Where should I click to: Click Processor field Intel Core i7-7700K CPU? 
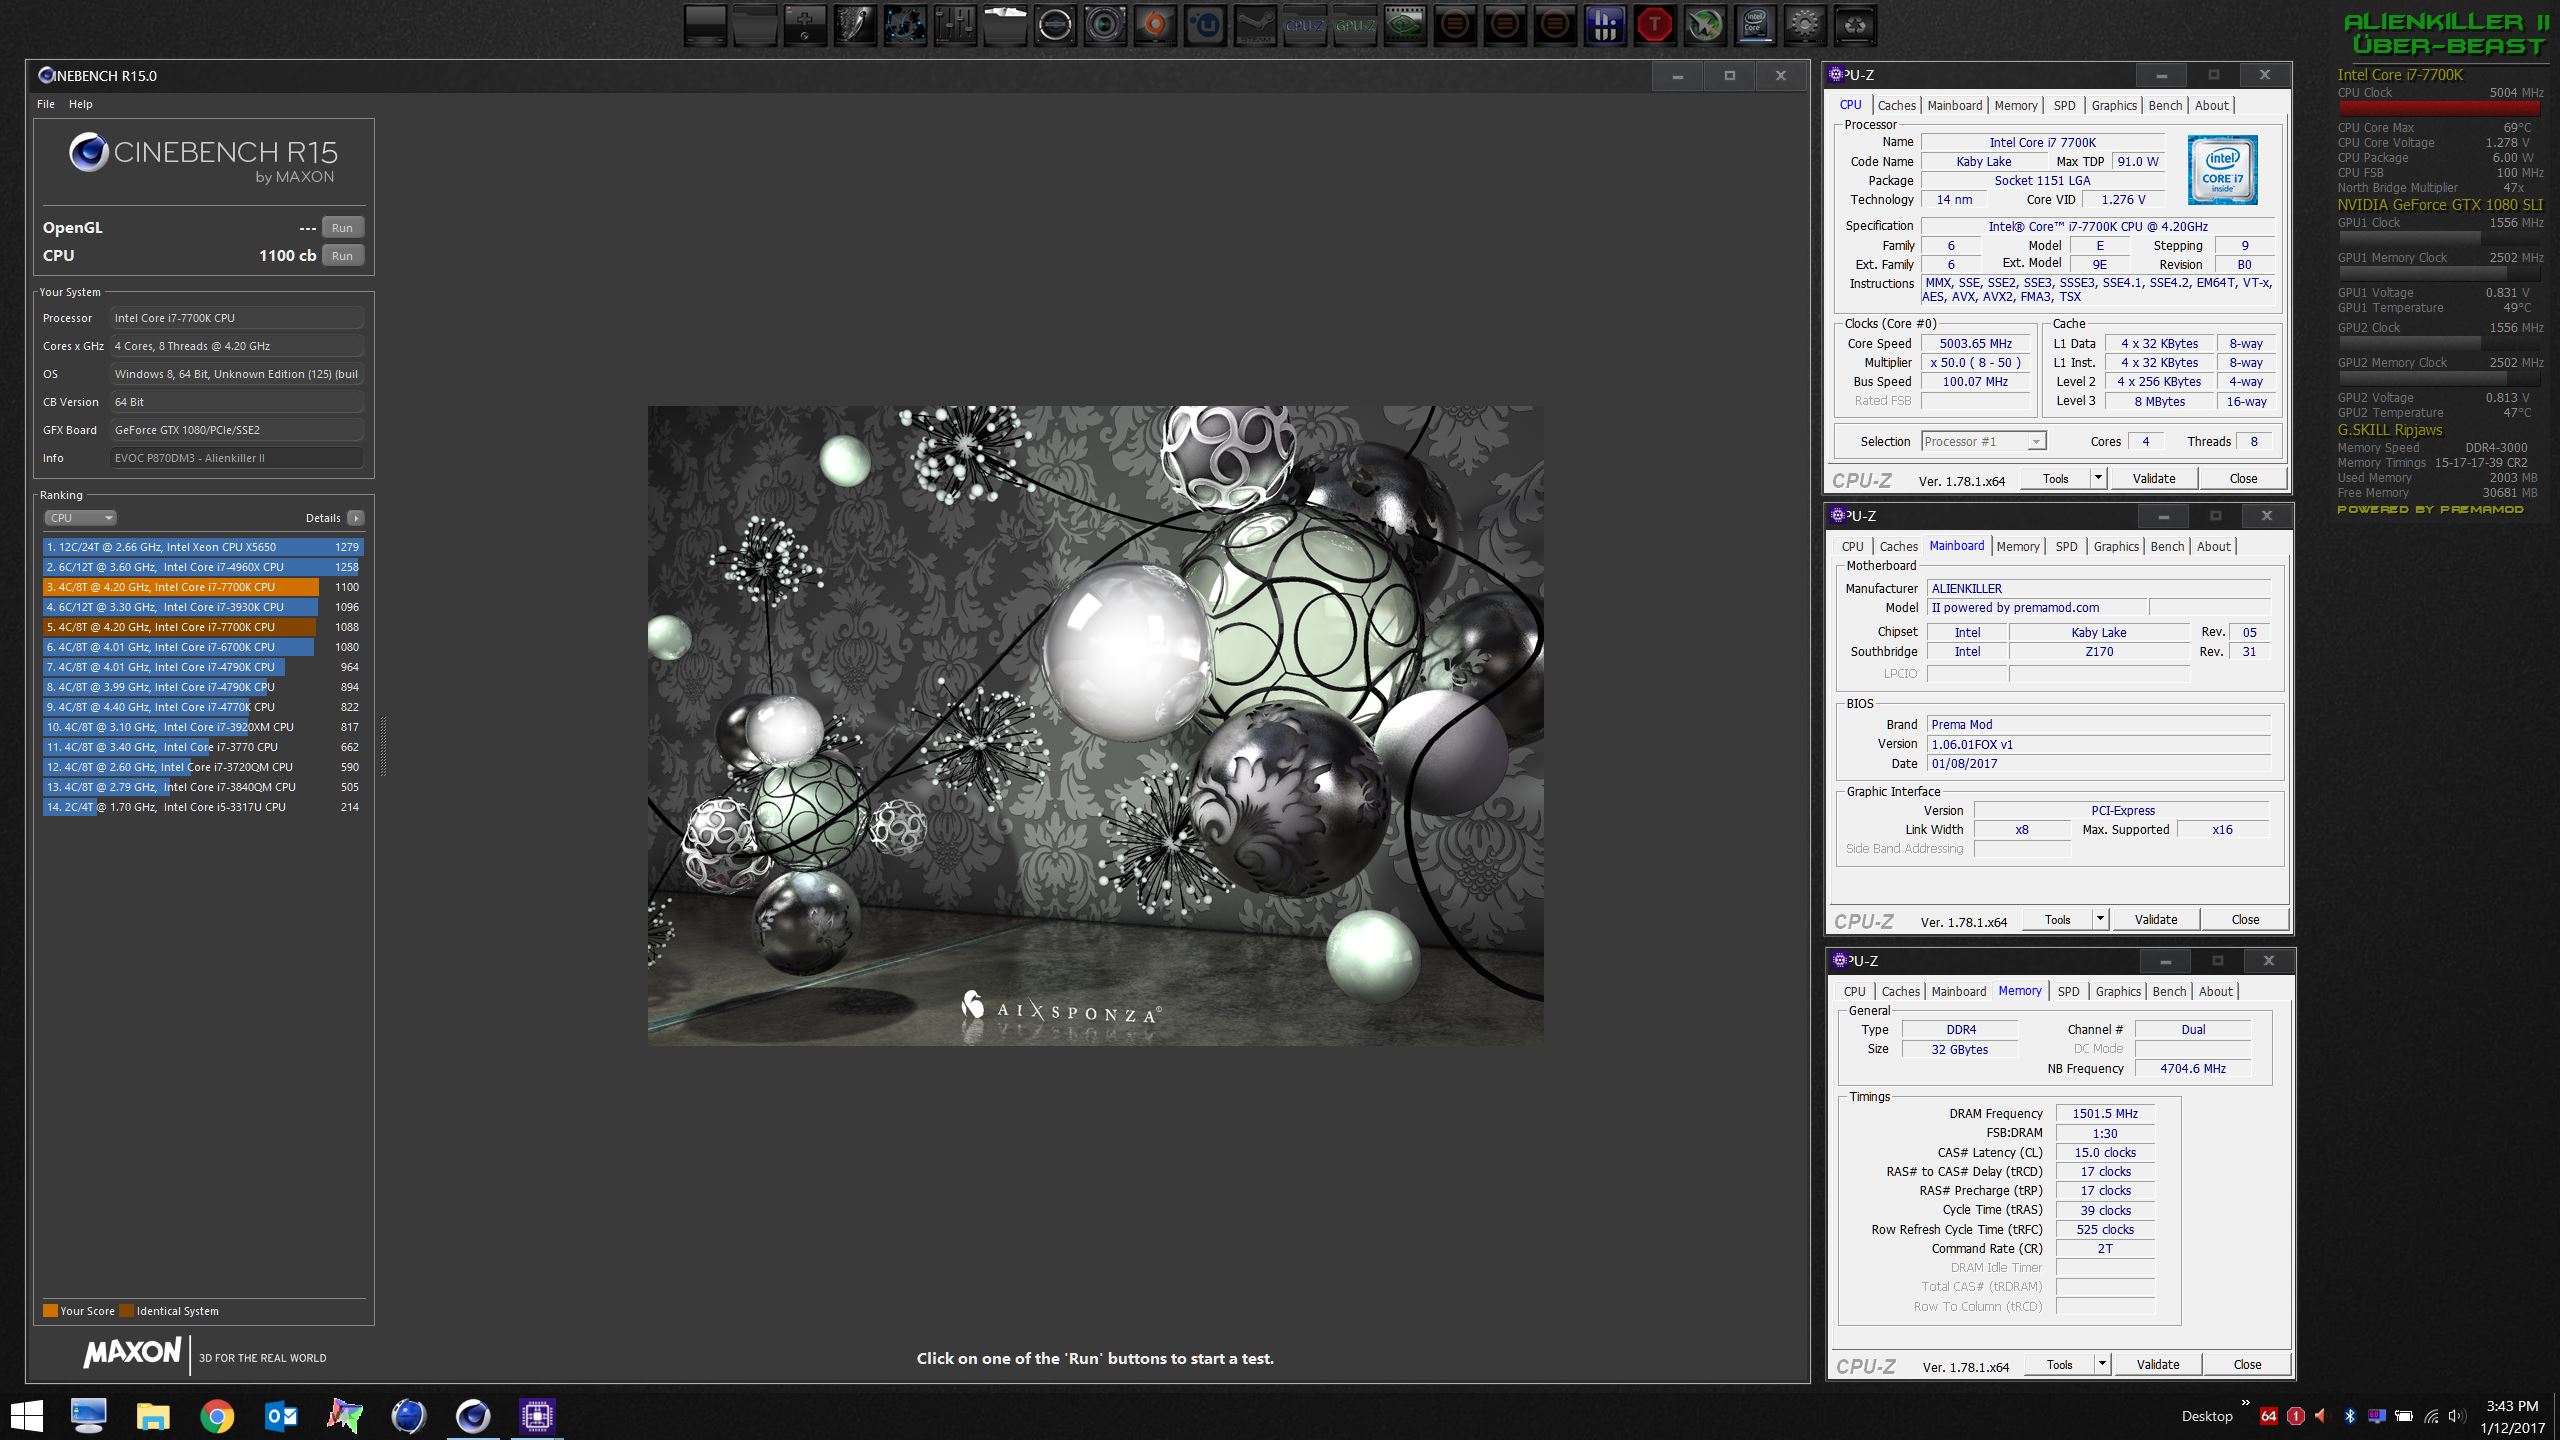(x=236, y=318)
